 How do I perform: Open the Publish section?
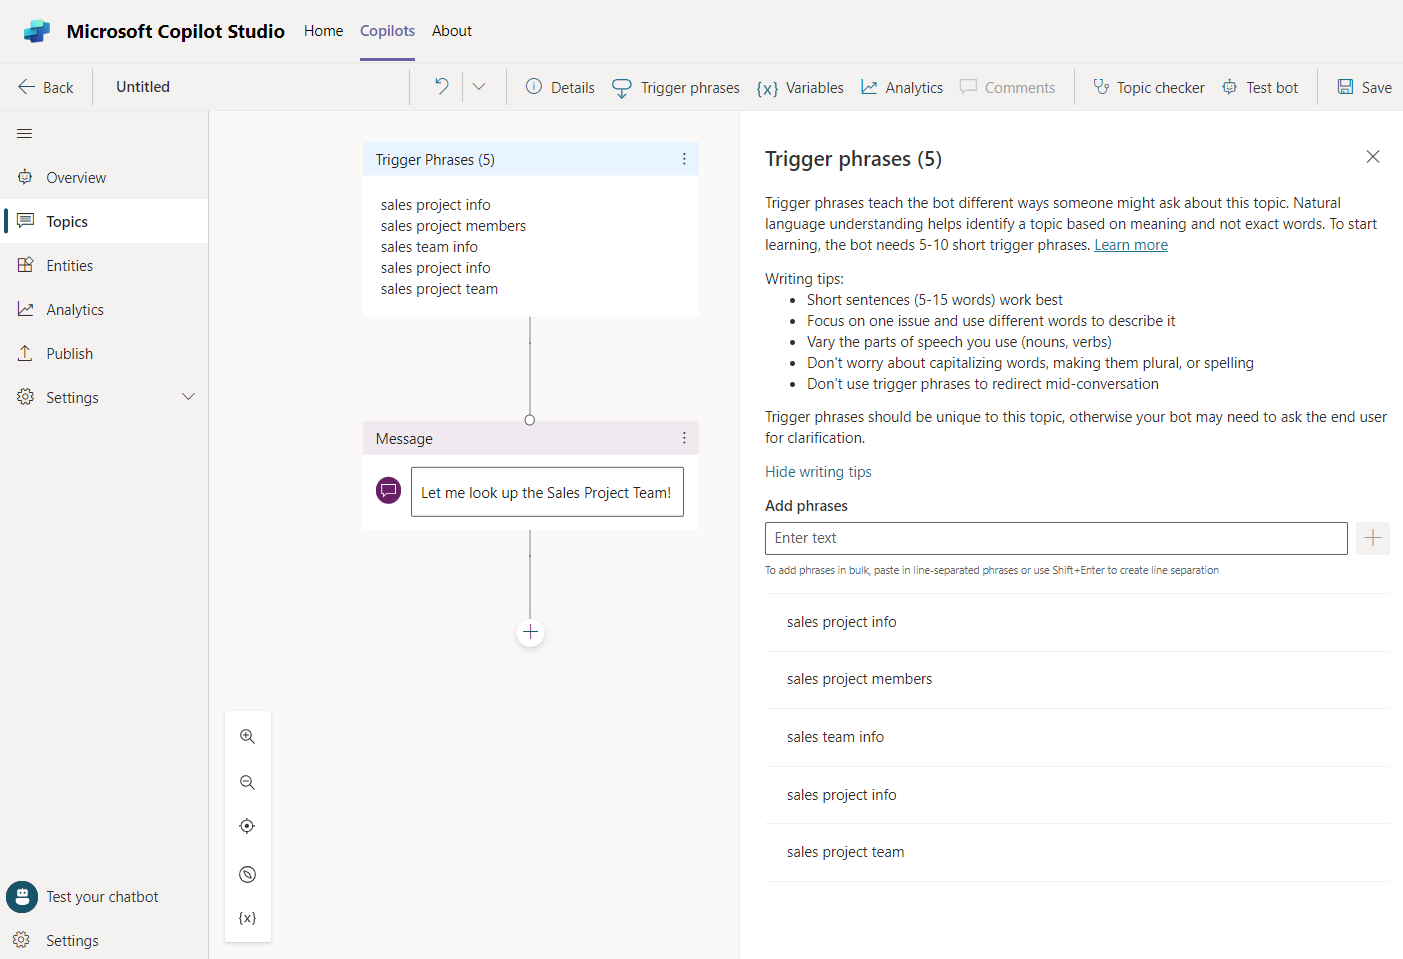(x=69, y=353)
